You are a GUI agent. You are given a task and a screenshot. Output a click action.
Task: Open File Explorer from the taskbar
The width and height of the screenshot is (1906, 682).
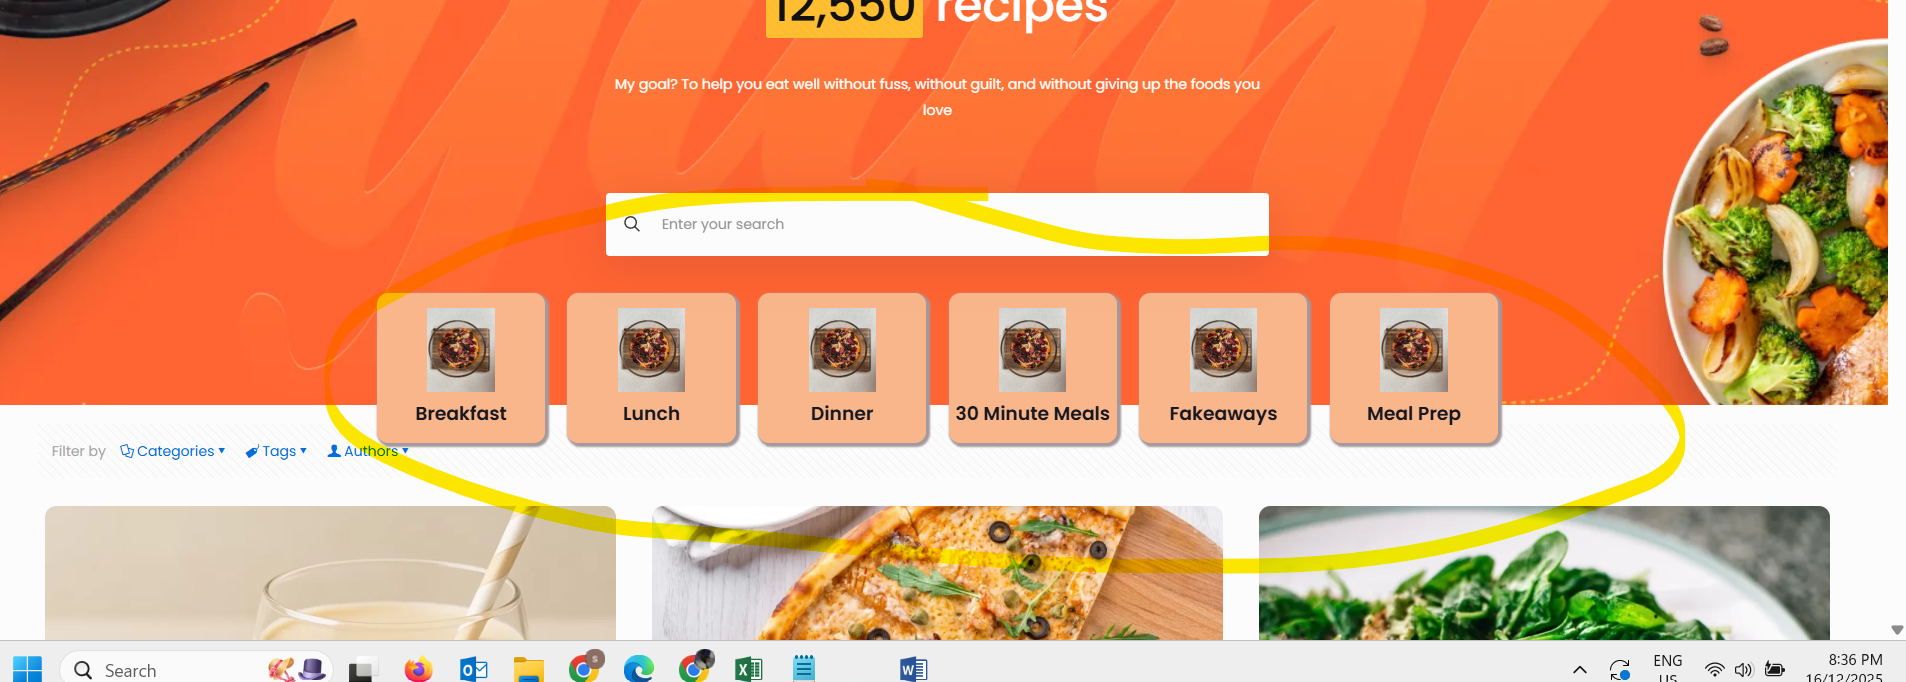[528, 669]
